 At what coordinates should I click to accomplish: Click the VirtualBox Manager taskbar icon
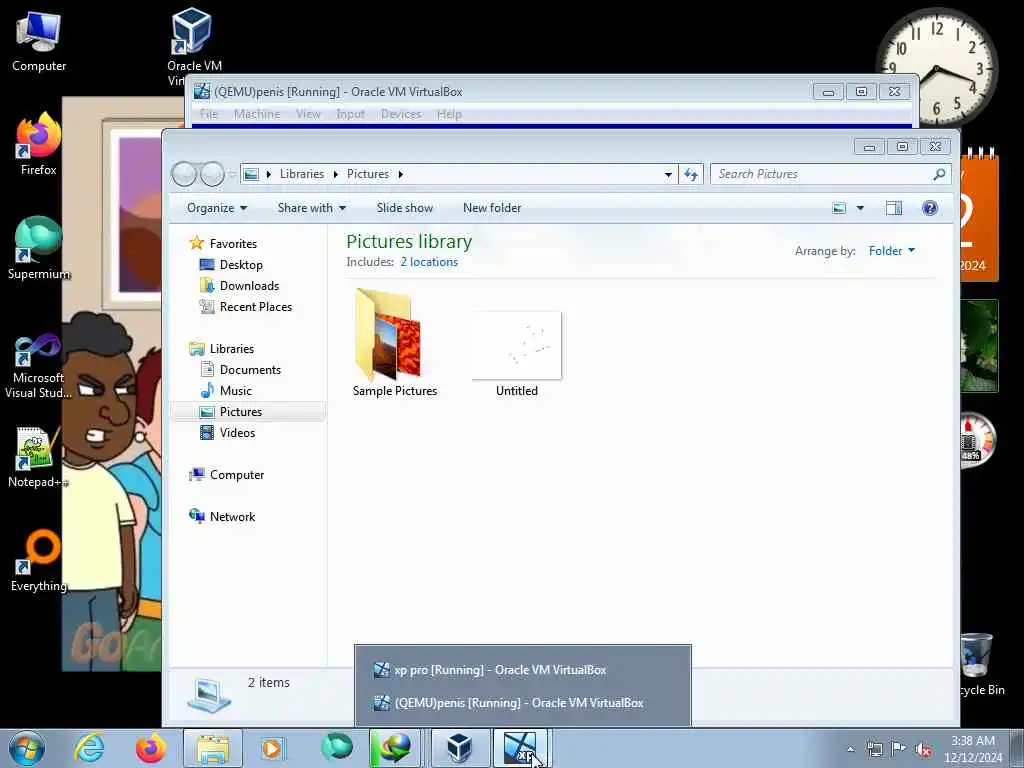click(460, 748)
